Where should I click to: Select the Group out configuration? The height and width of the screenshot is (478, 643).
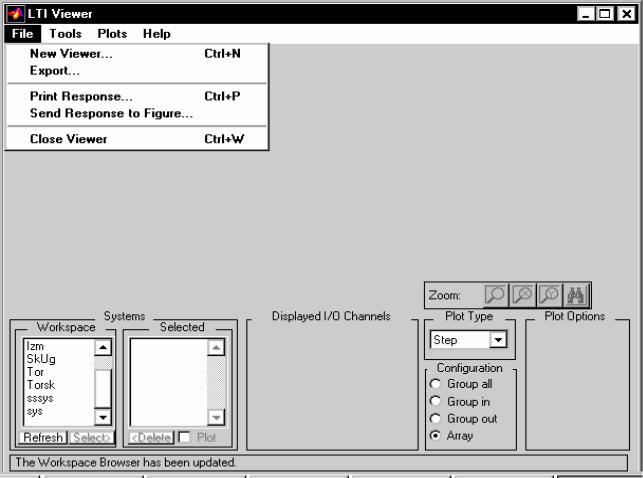pos(463,419)
